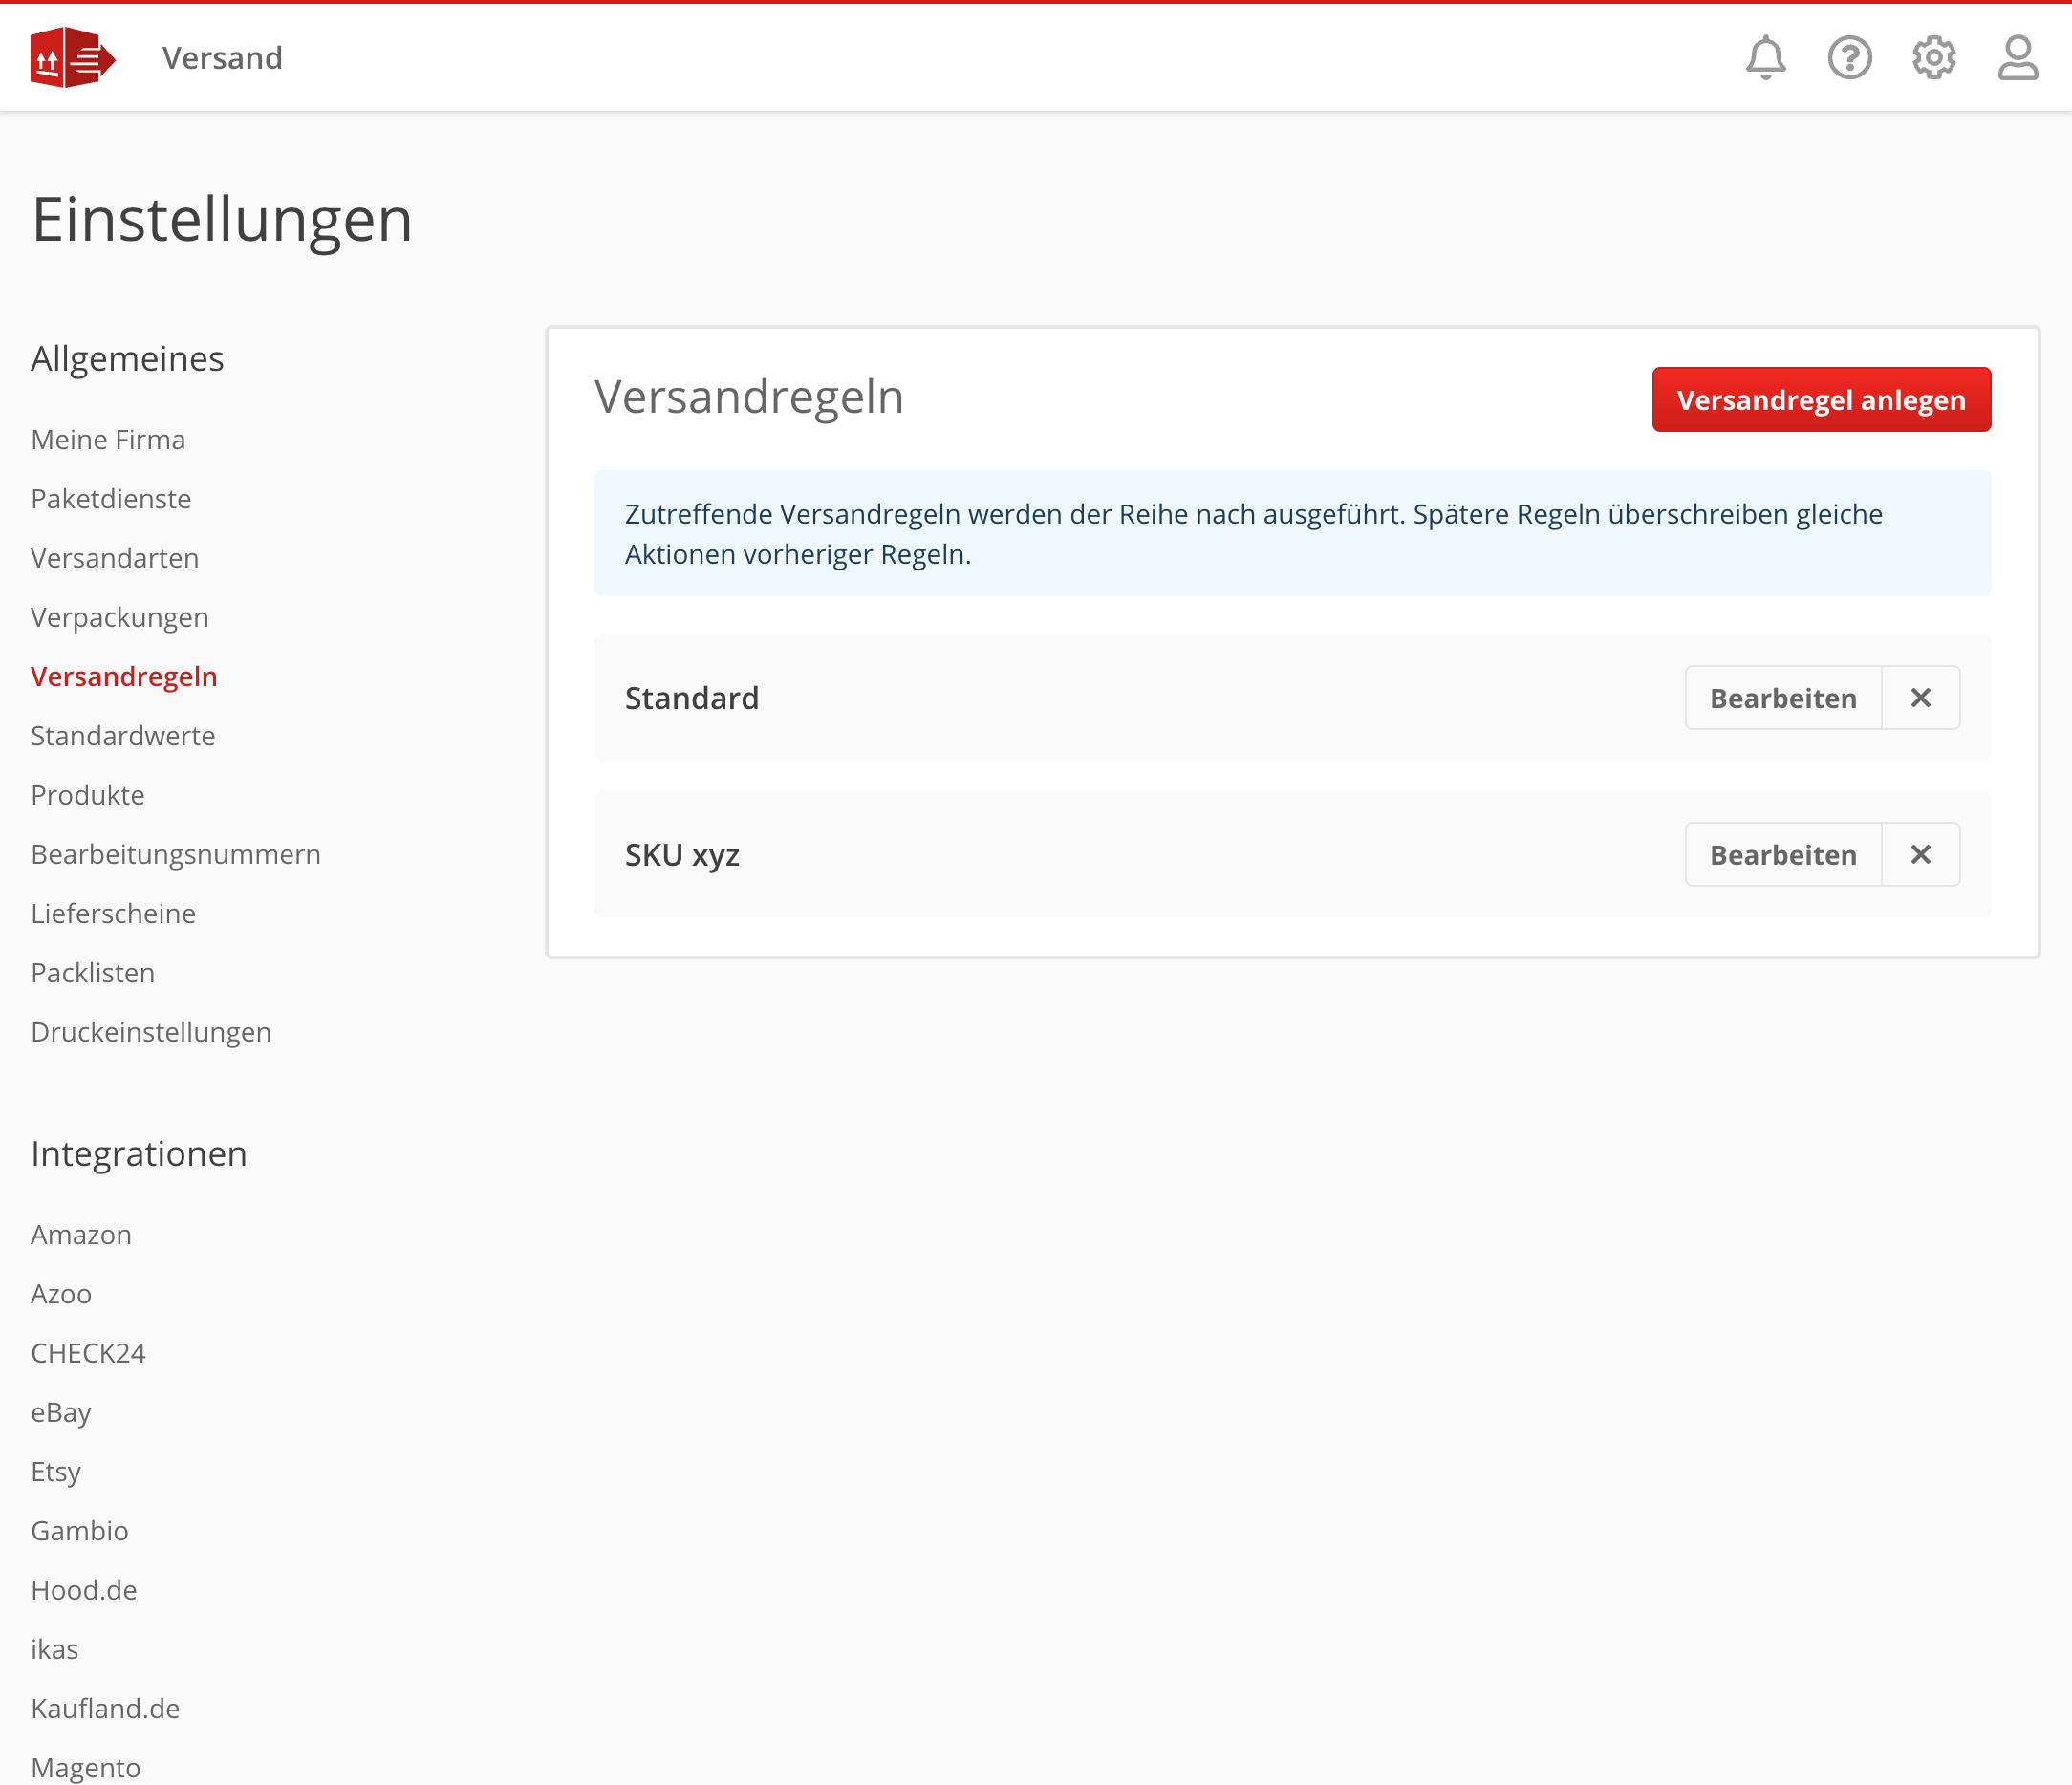The image size is (2072, 1785).
Task: Delete the SKU xyz rule with its X icon
Action: pos(1920,855)
